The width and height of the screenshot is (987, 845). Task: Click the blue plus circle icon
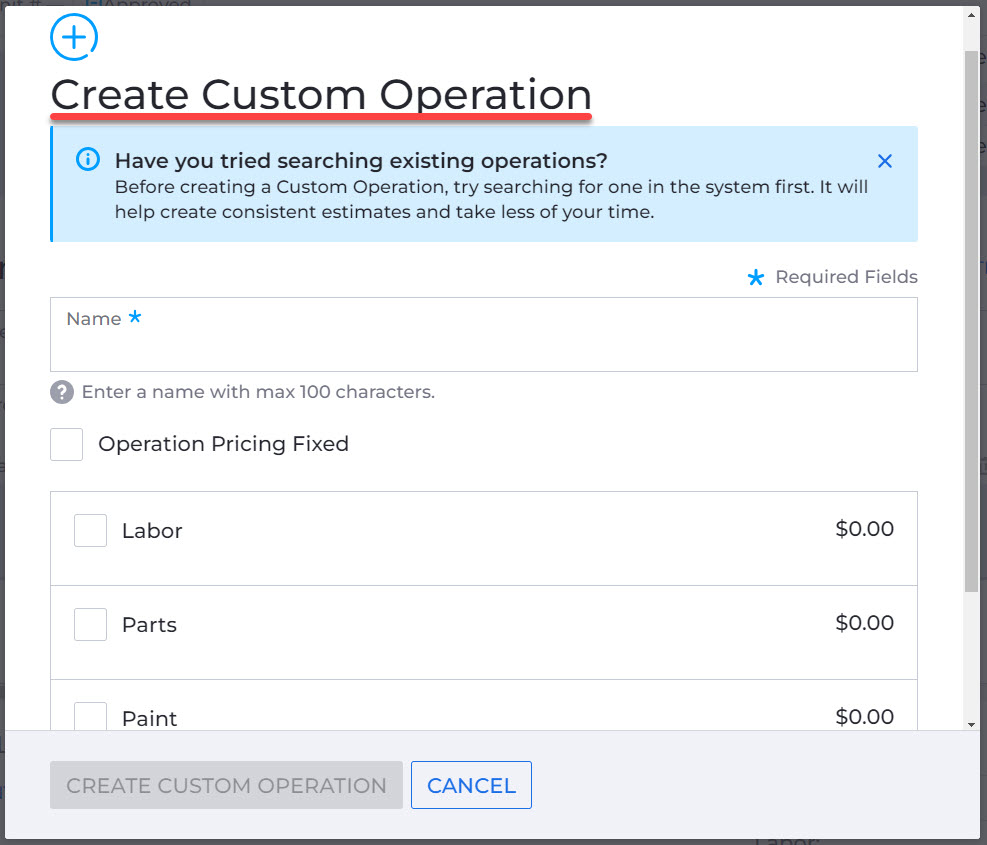pyautogui.click(x=74, y=37)
